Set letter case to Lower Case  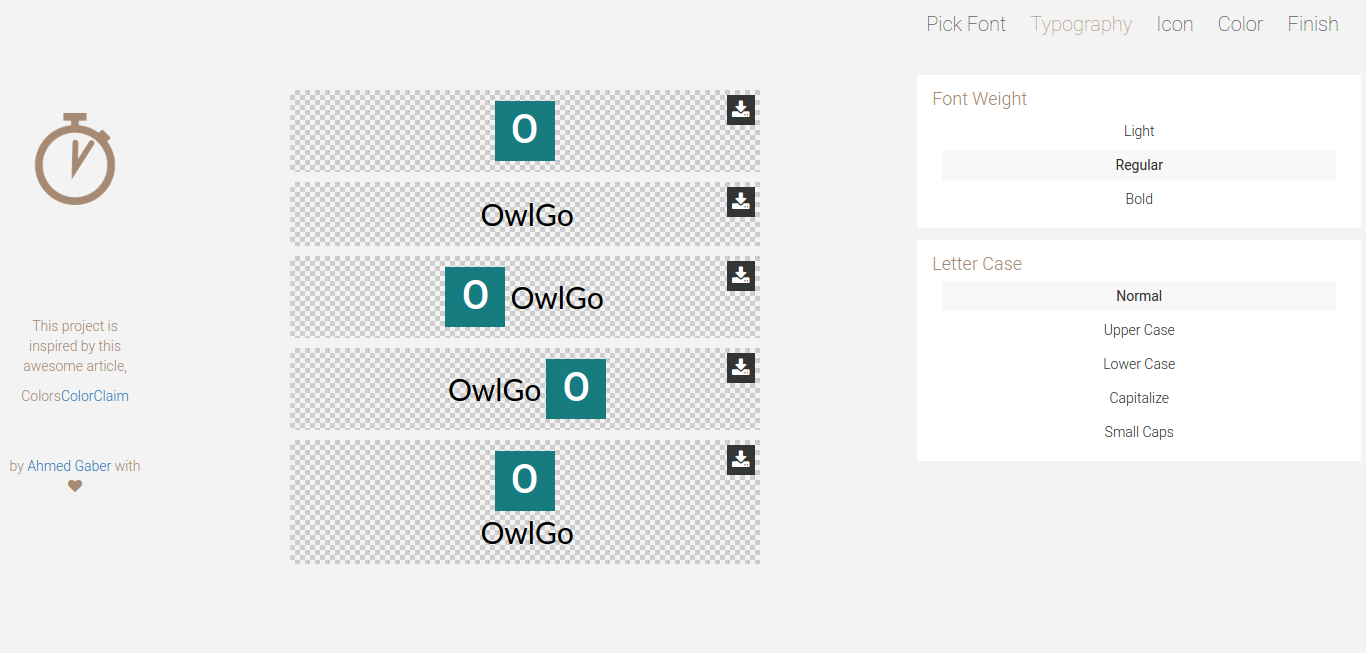tap(1138, 364)
